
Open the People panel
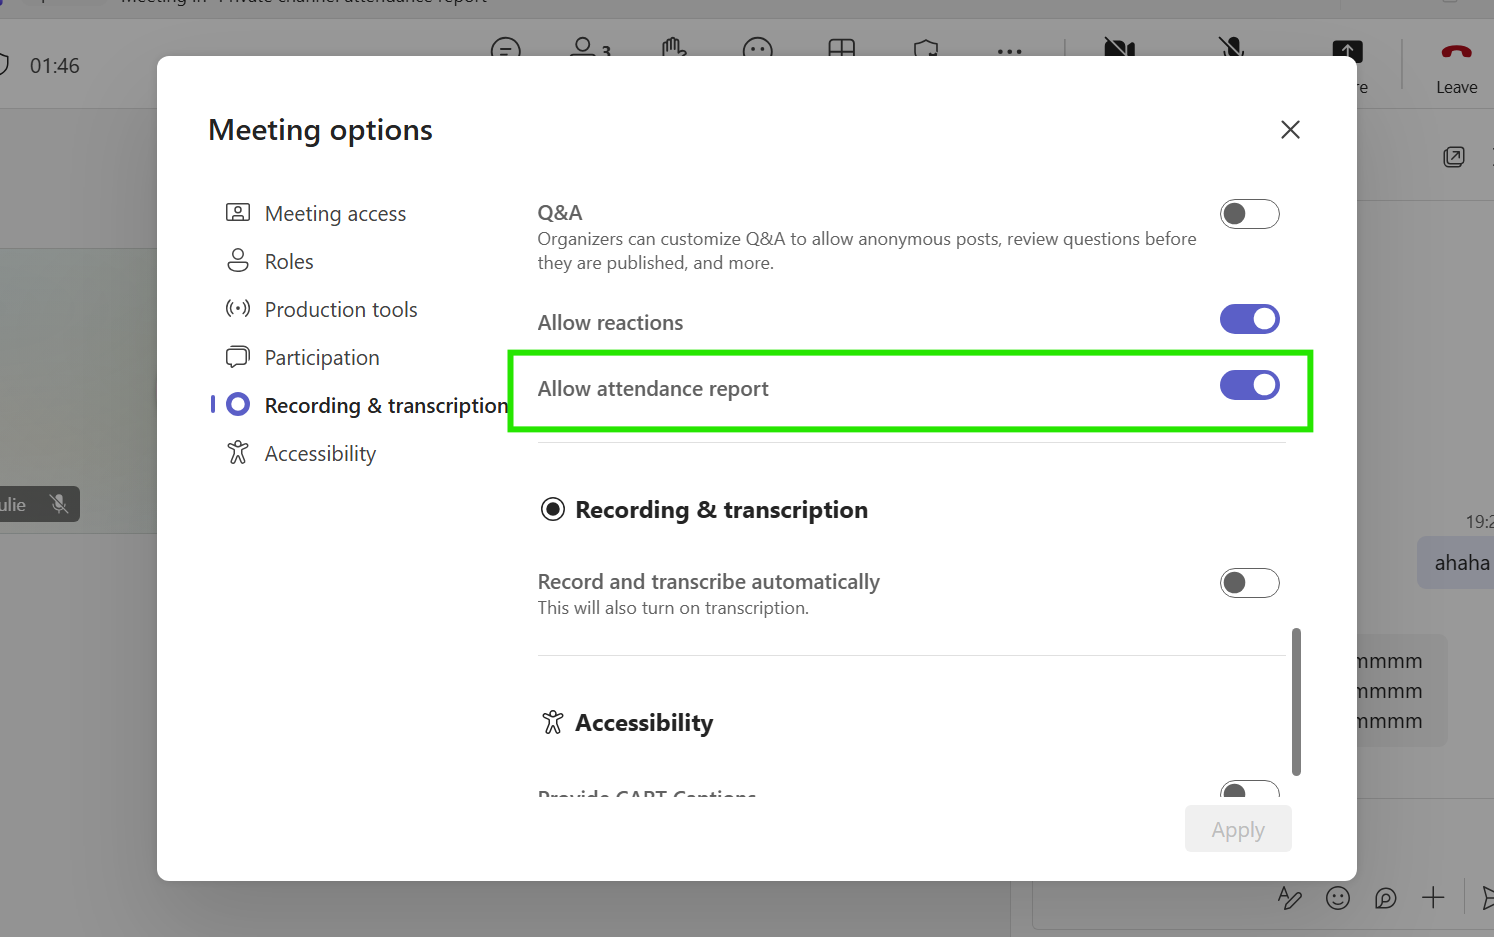click(x=590, y=47)
